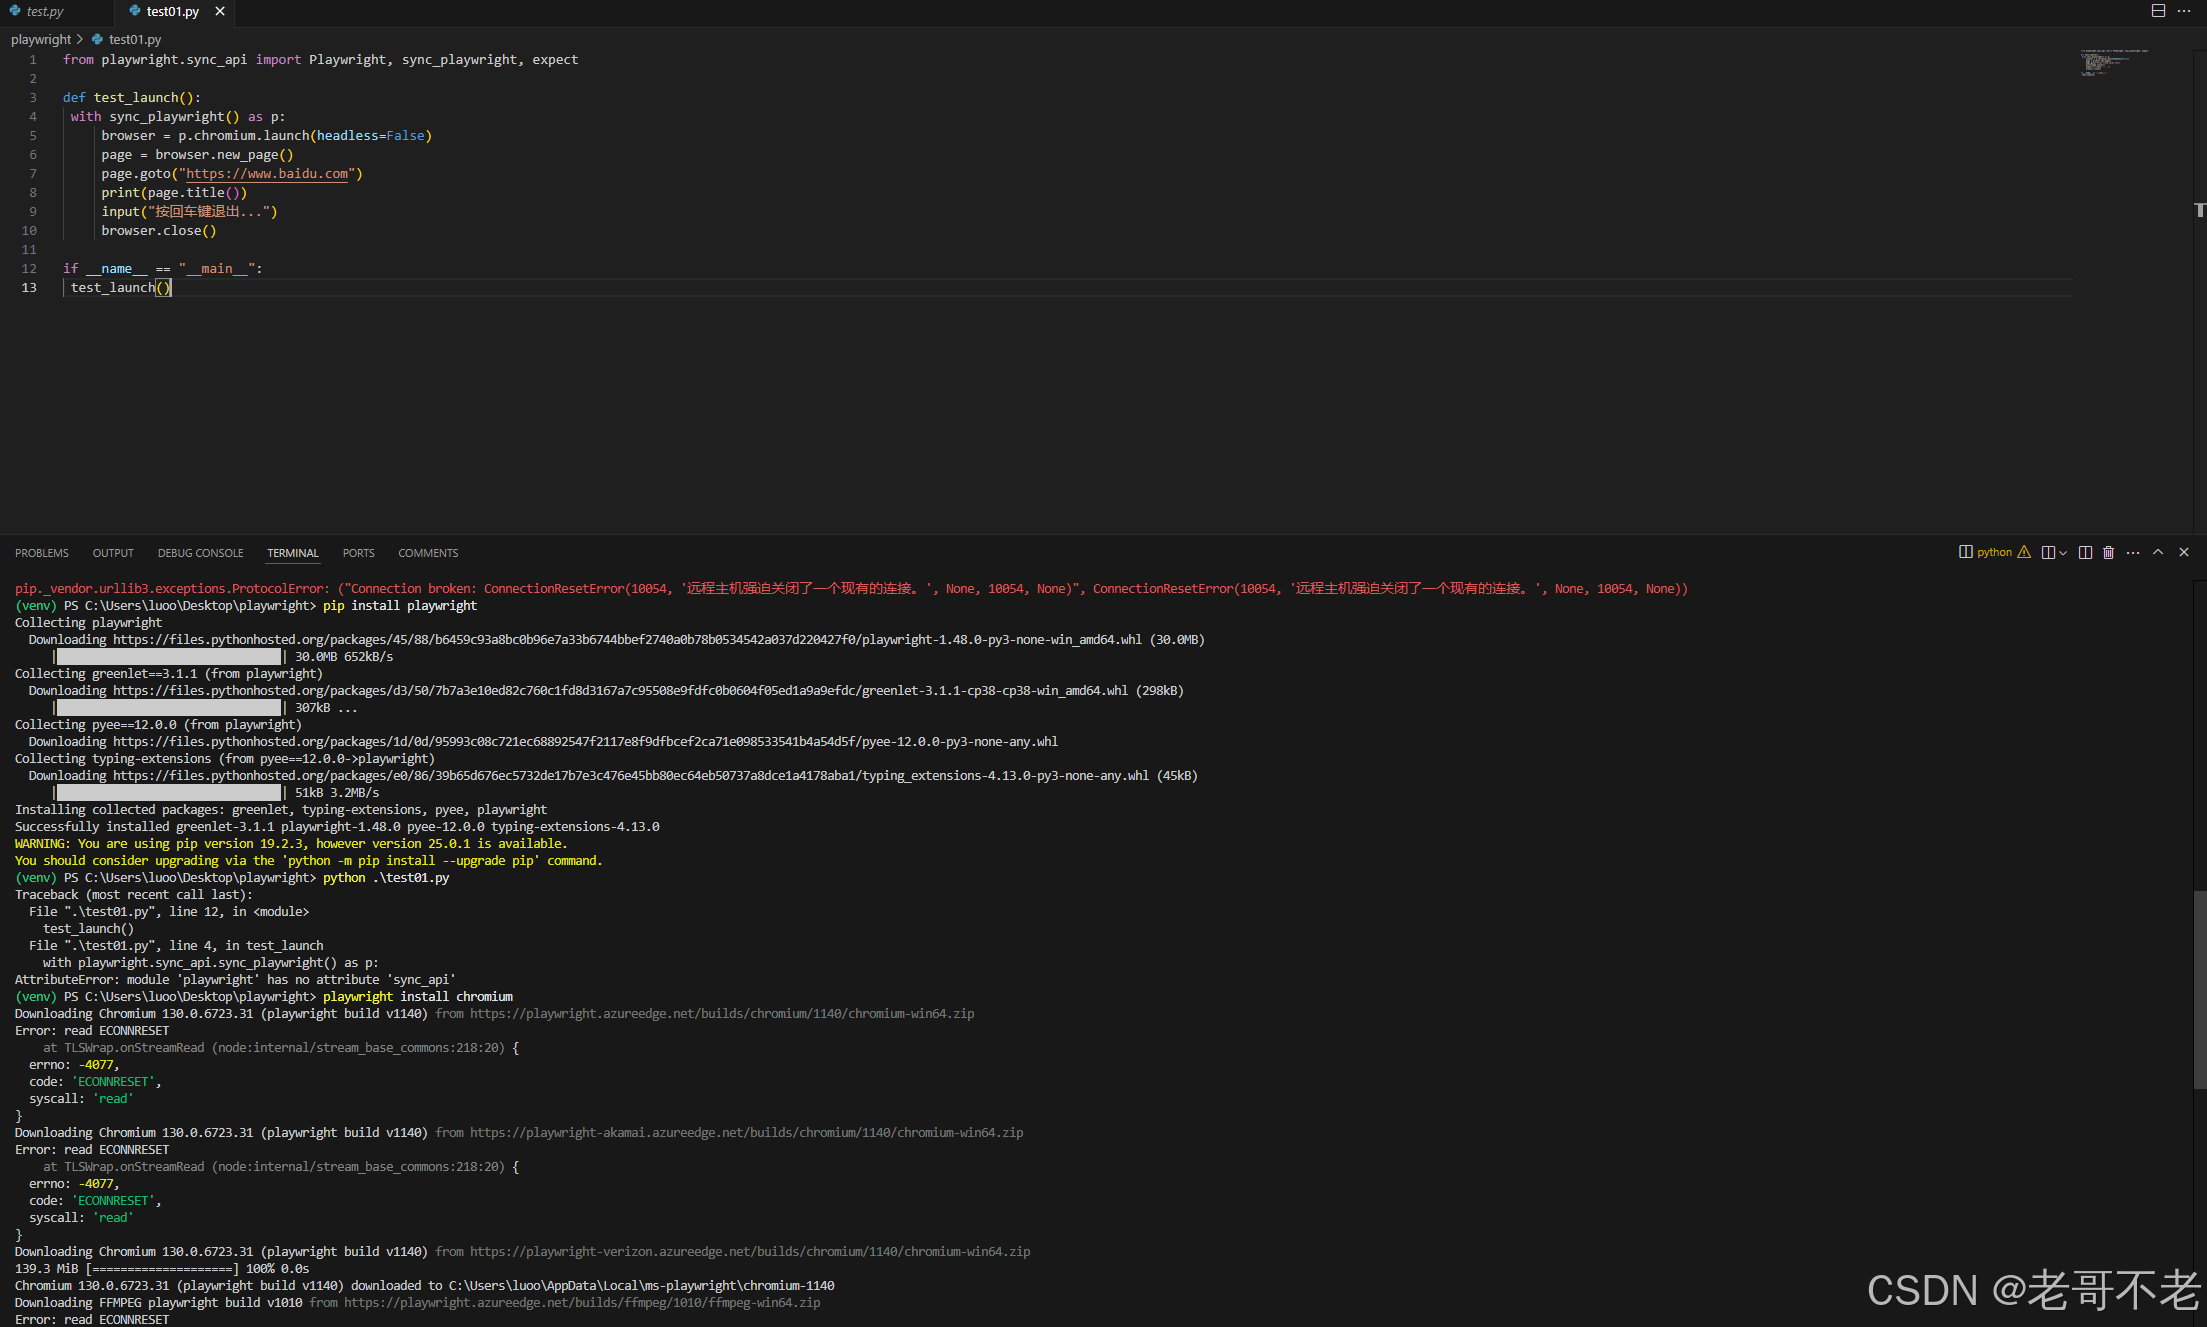Open editor more actions ellipsis menu
2207x1327 pixels.
coord(2184,11)
